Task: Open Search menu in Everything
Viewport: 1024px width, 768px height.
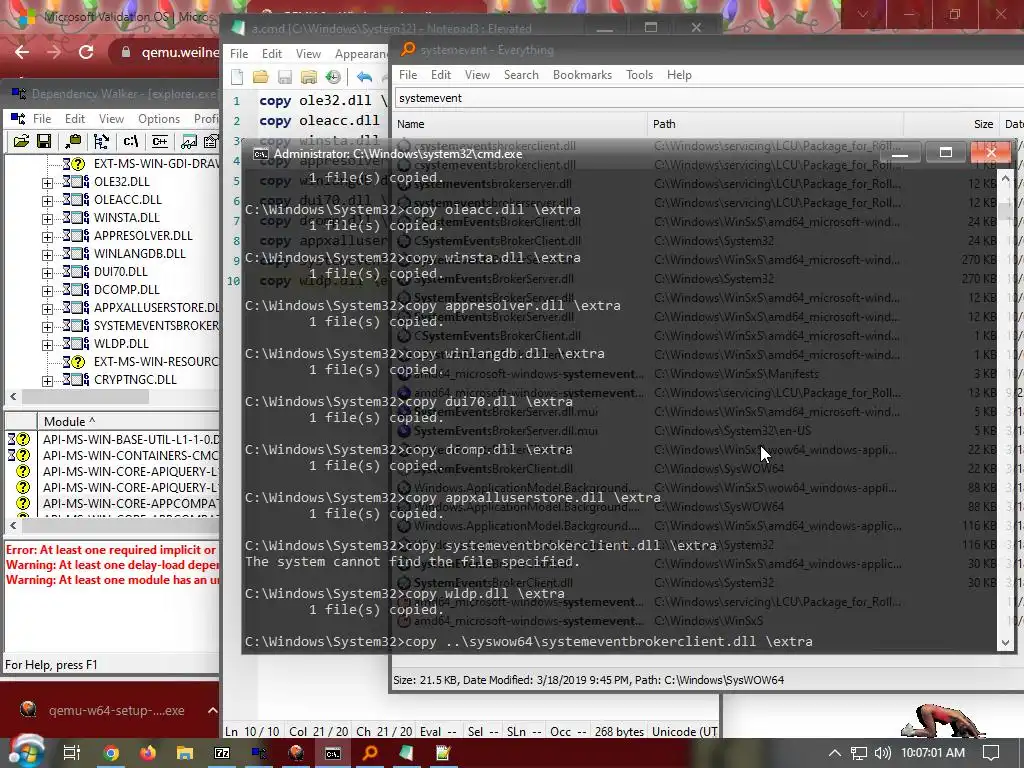Action: tap(521, 74)
